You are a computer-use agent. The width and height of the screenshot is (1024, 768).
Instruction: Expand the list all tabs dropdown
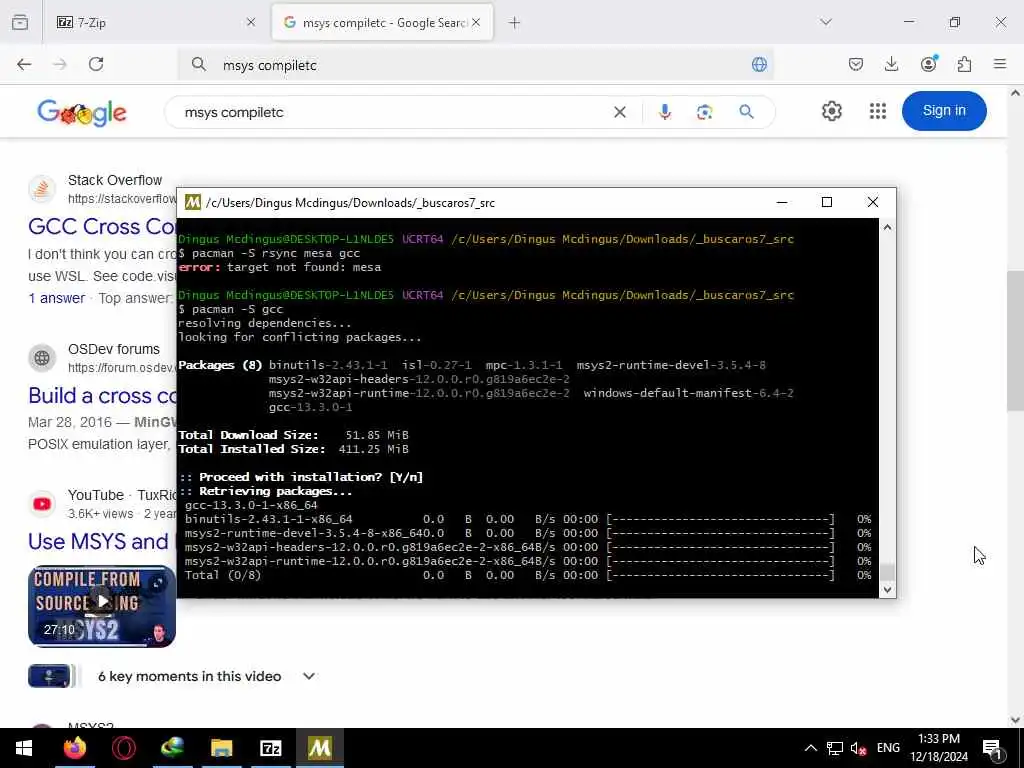(x=826, y=22)
